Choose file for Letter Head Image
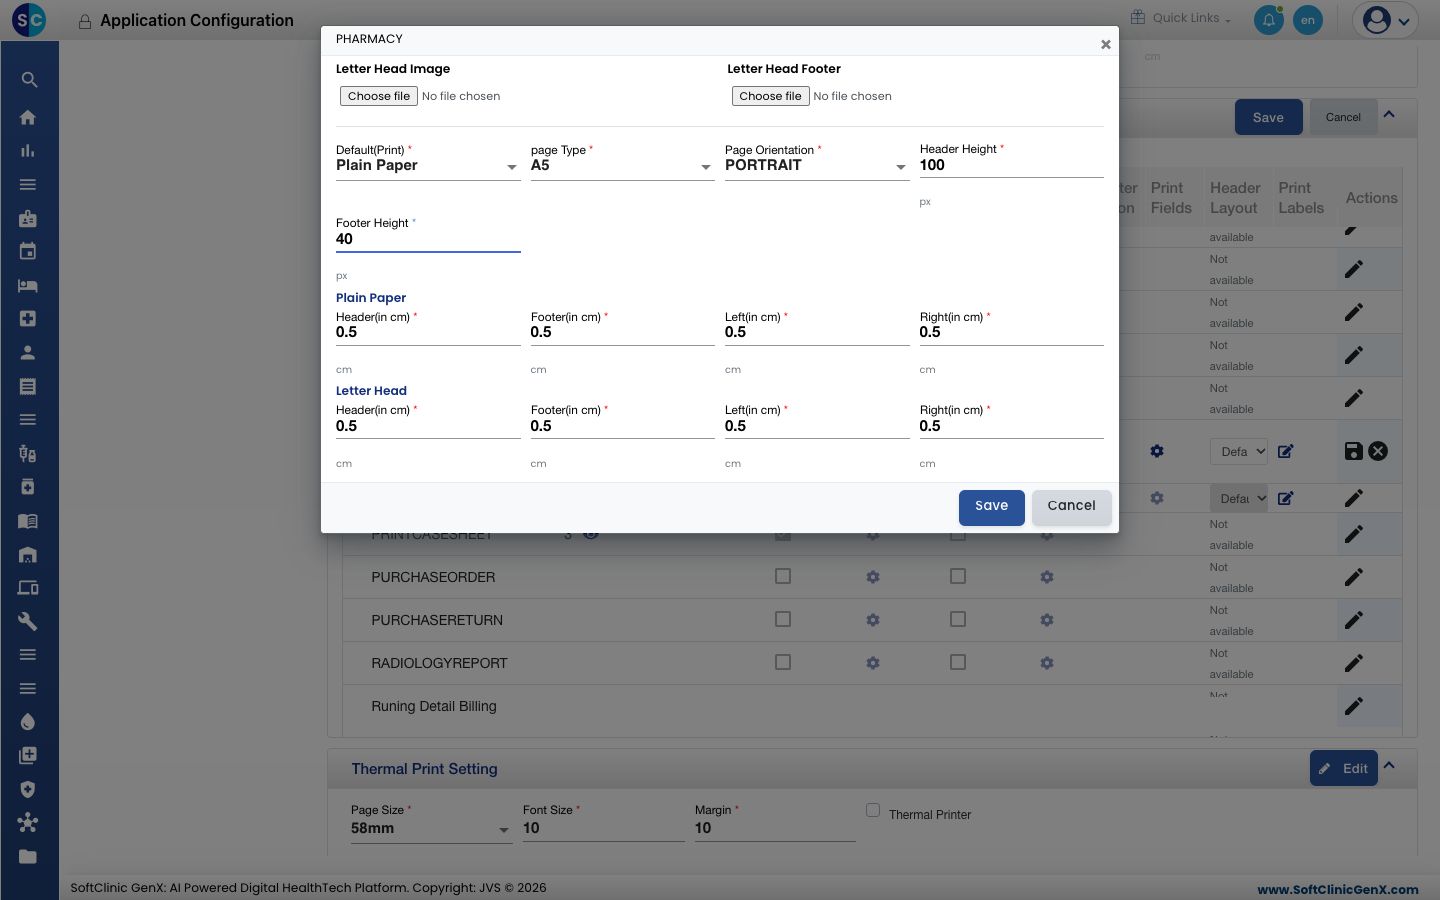The width and height of the screenshot is (1440, 900). [379, 96]
